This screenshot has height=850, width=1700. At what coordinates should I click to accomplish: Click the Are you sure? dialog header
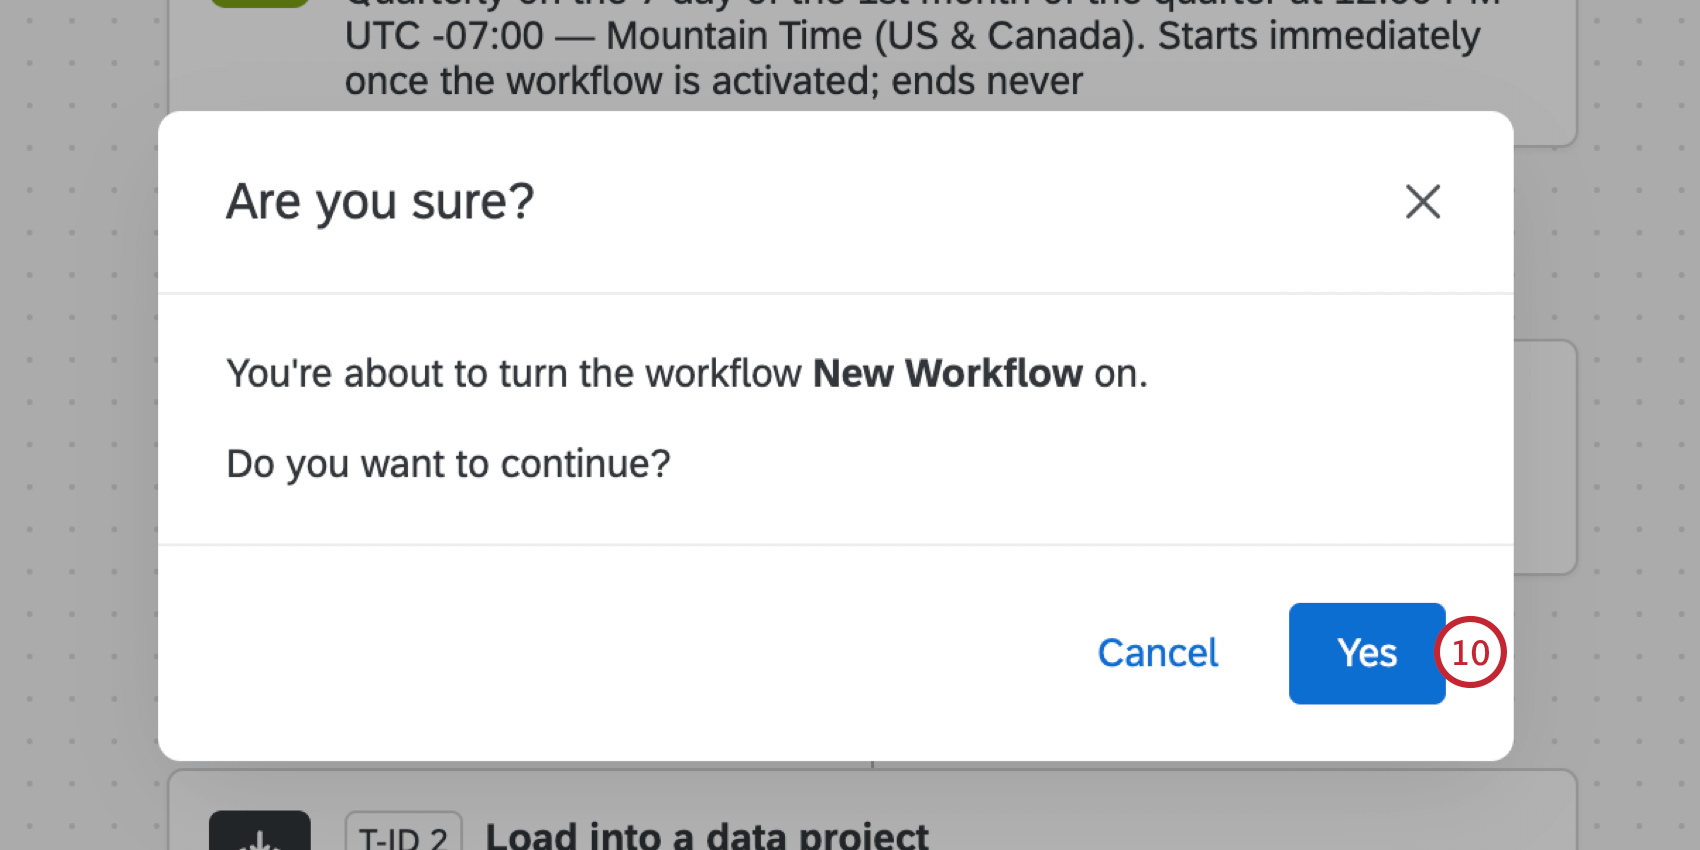tap(381, 201)
